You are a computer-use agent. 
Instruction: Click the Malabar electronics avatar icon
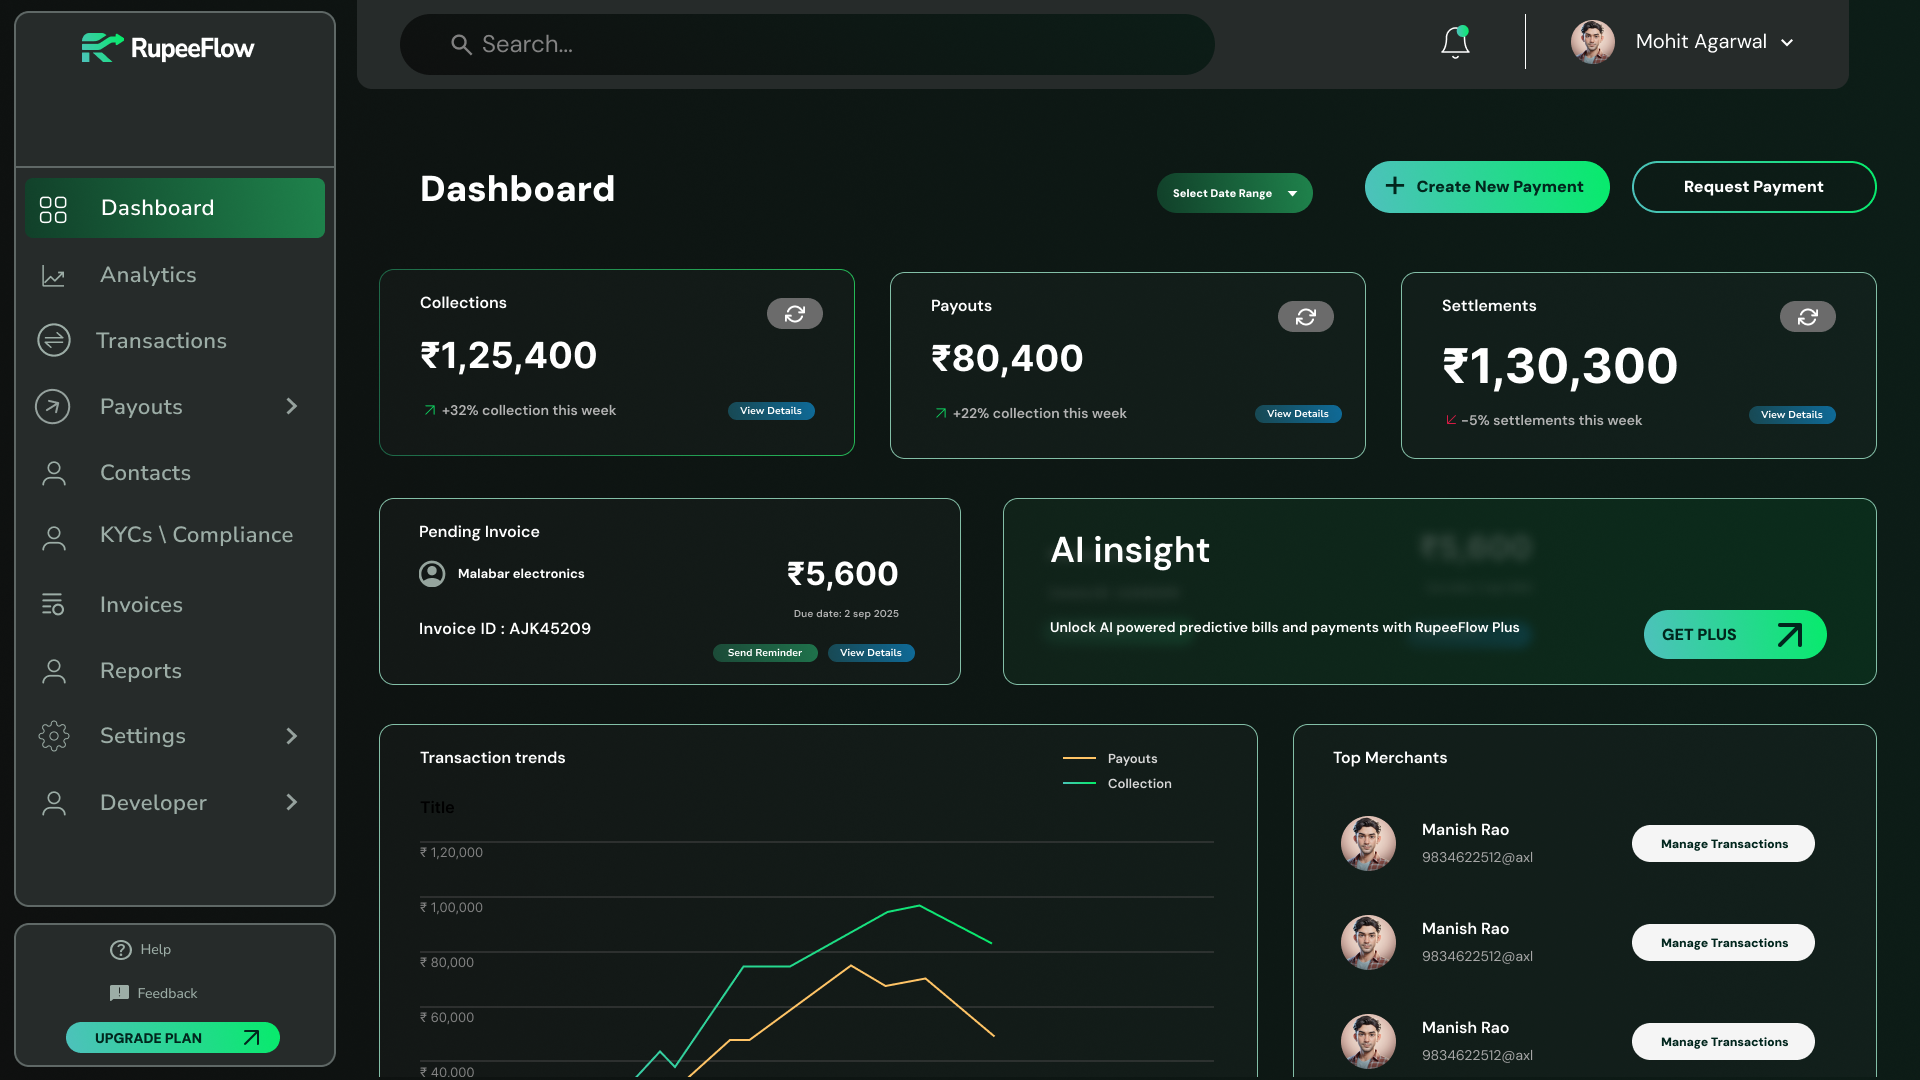(x=432, y=574)
